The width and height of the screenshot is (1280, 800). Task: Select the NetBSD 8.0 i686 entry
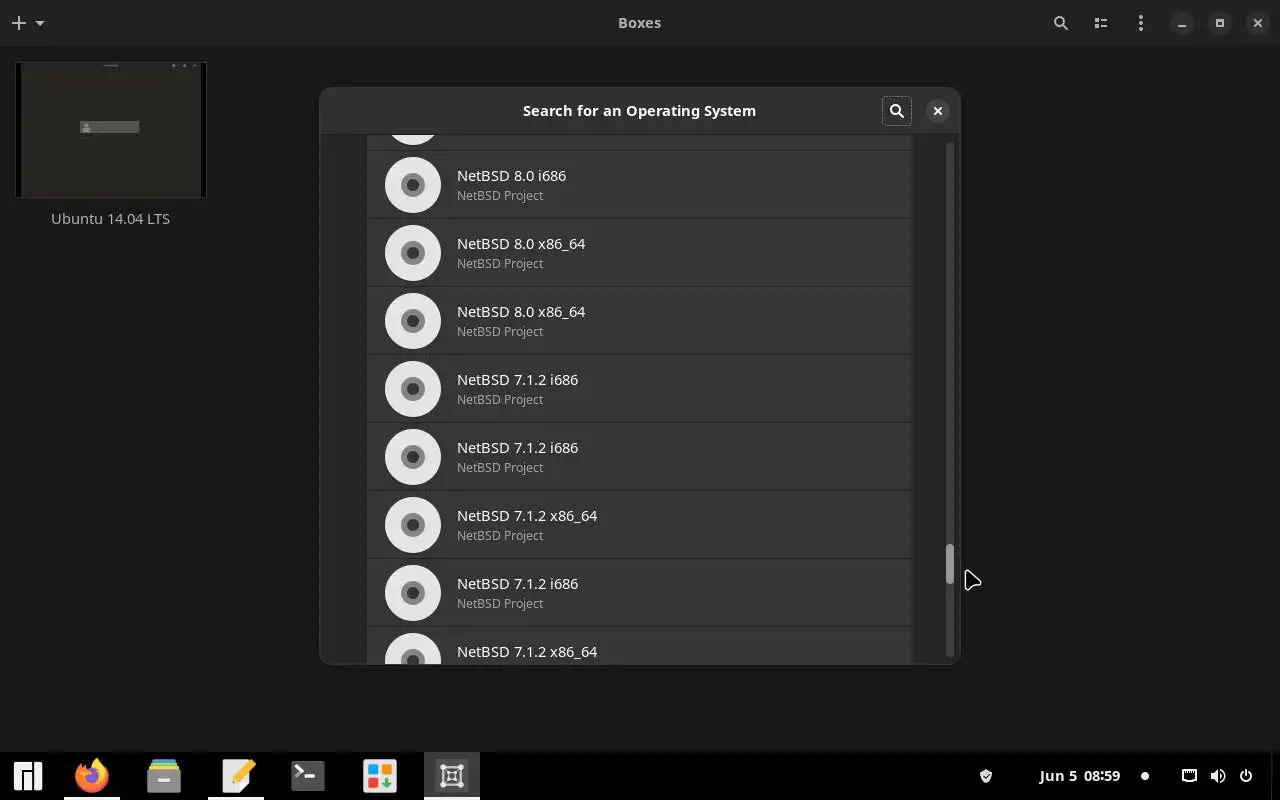(x=640, y=185)
